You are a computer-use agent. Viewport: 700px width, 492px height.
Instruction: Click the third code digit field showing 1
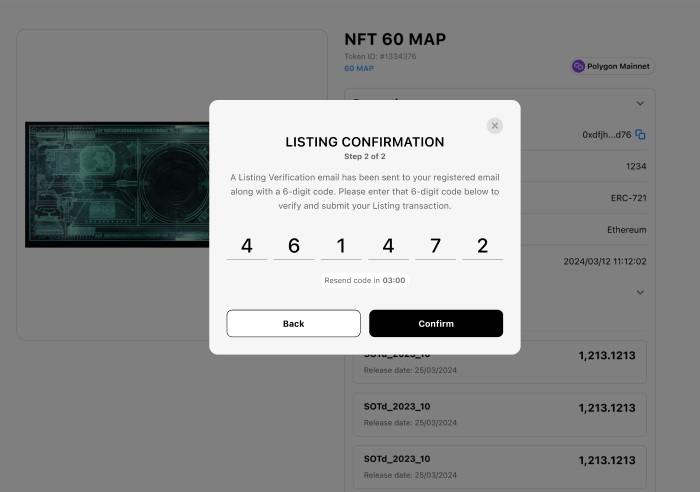tap(341, 246)
